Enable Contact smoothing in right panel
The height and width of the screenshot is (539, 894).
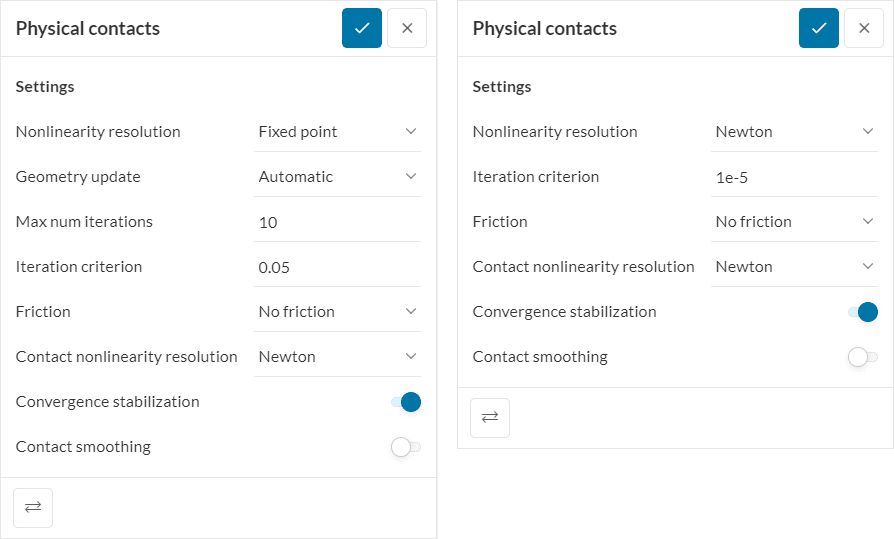pyautogui.click(x=862, y=357)
